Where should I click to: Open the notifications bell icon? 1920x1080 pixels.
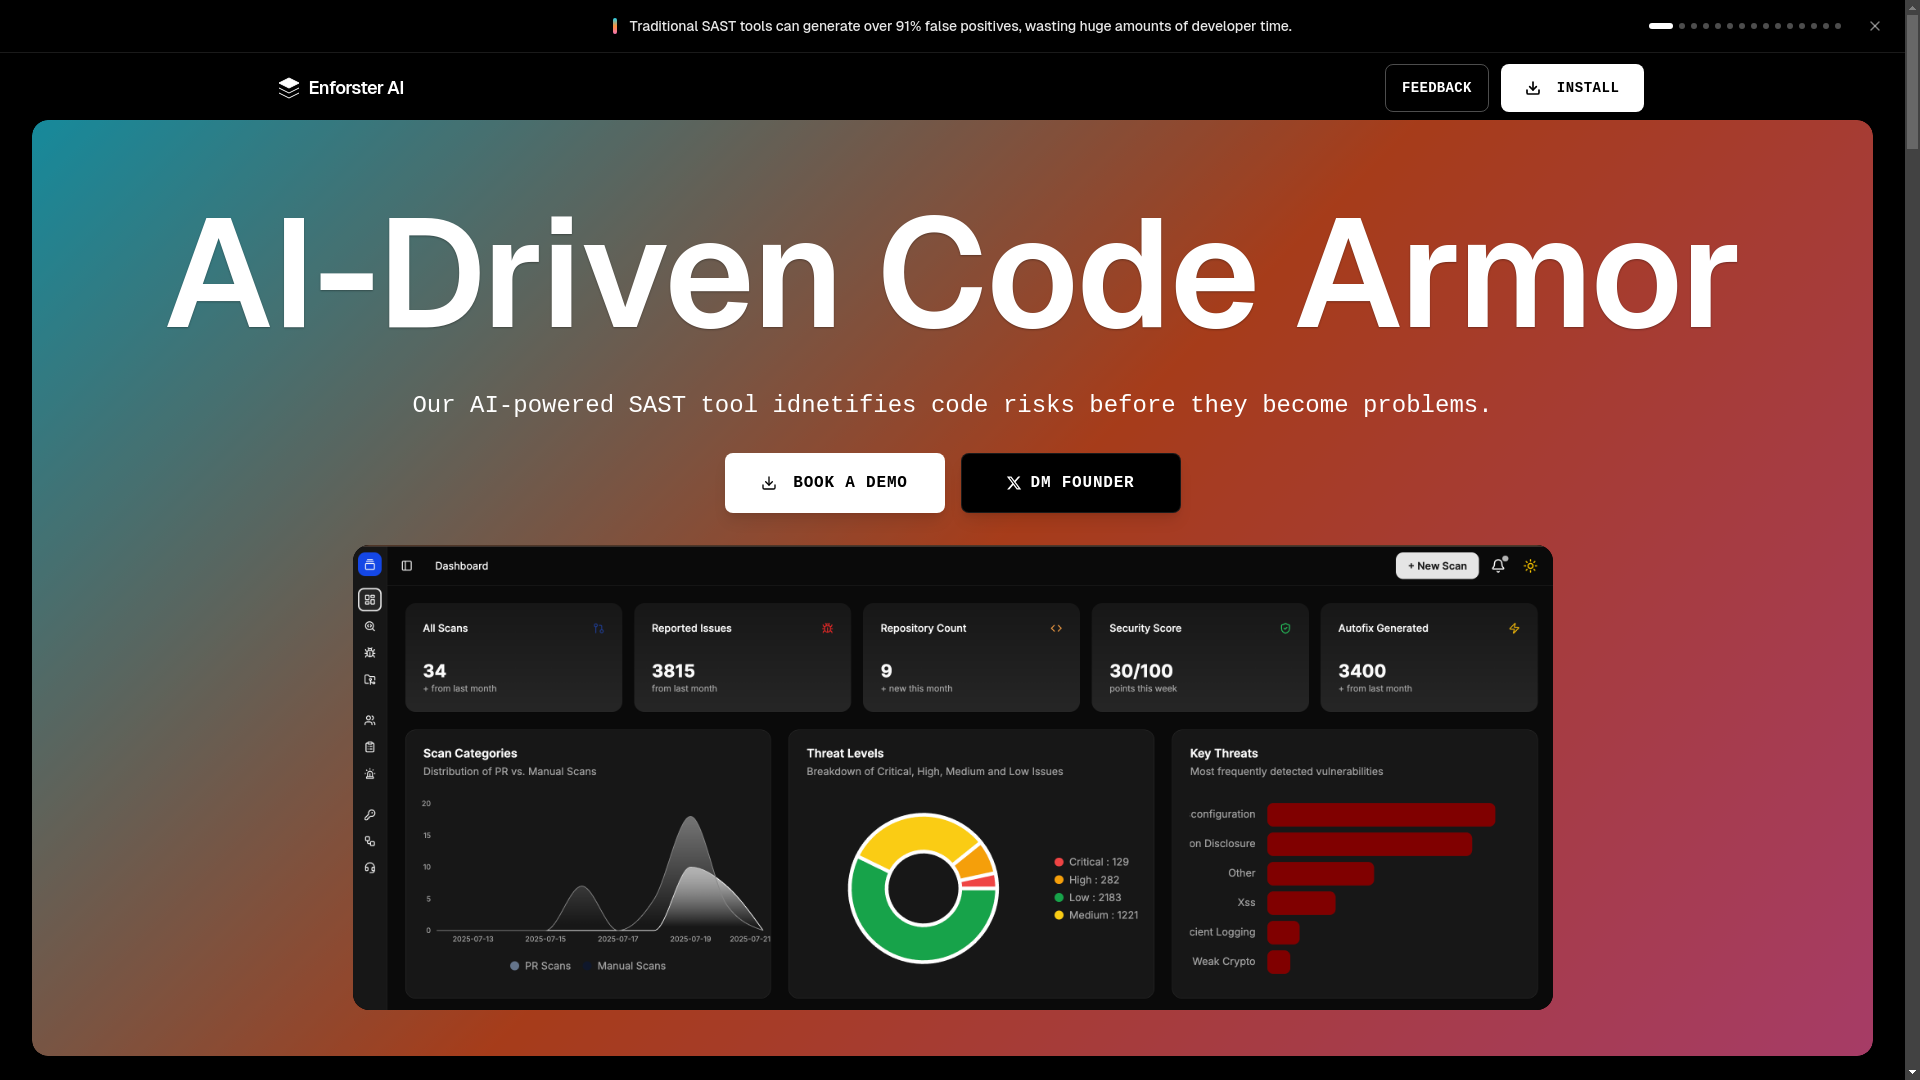point(1498,566)
